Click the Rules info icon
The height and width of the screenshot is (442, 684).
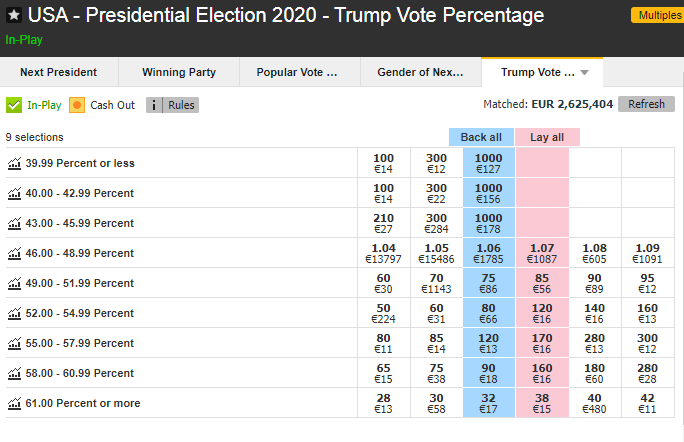pos(154,105)
